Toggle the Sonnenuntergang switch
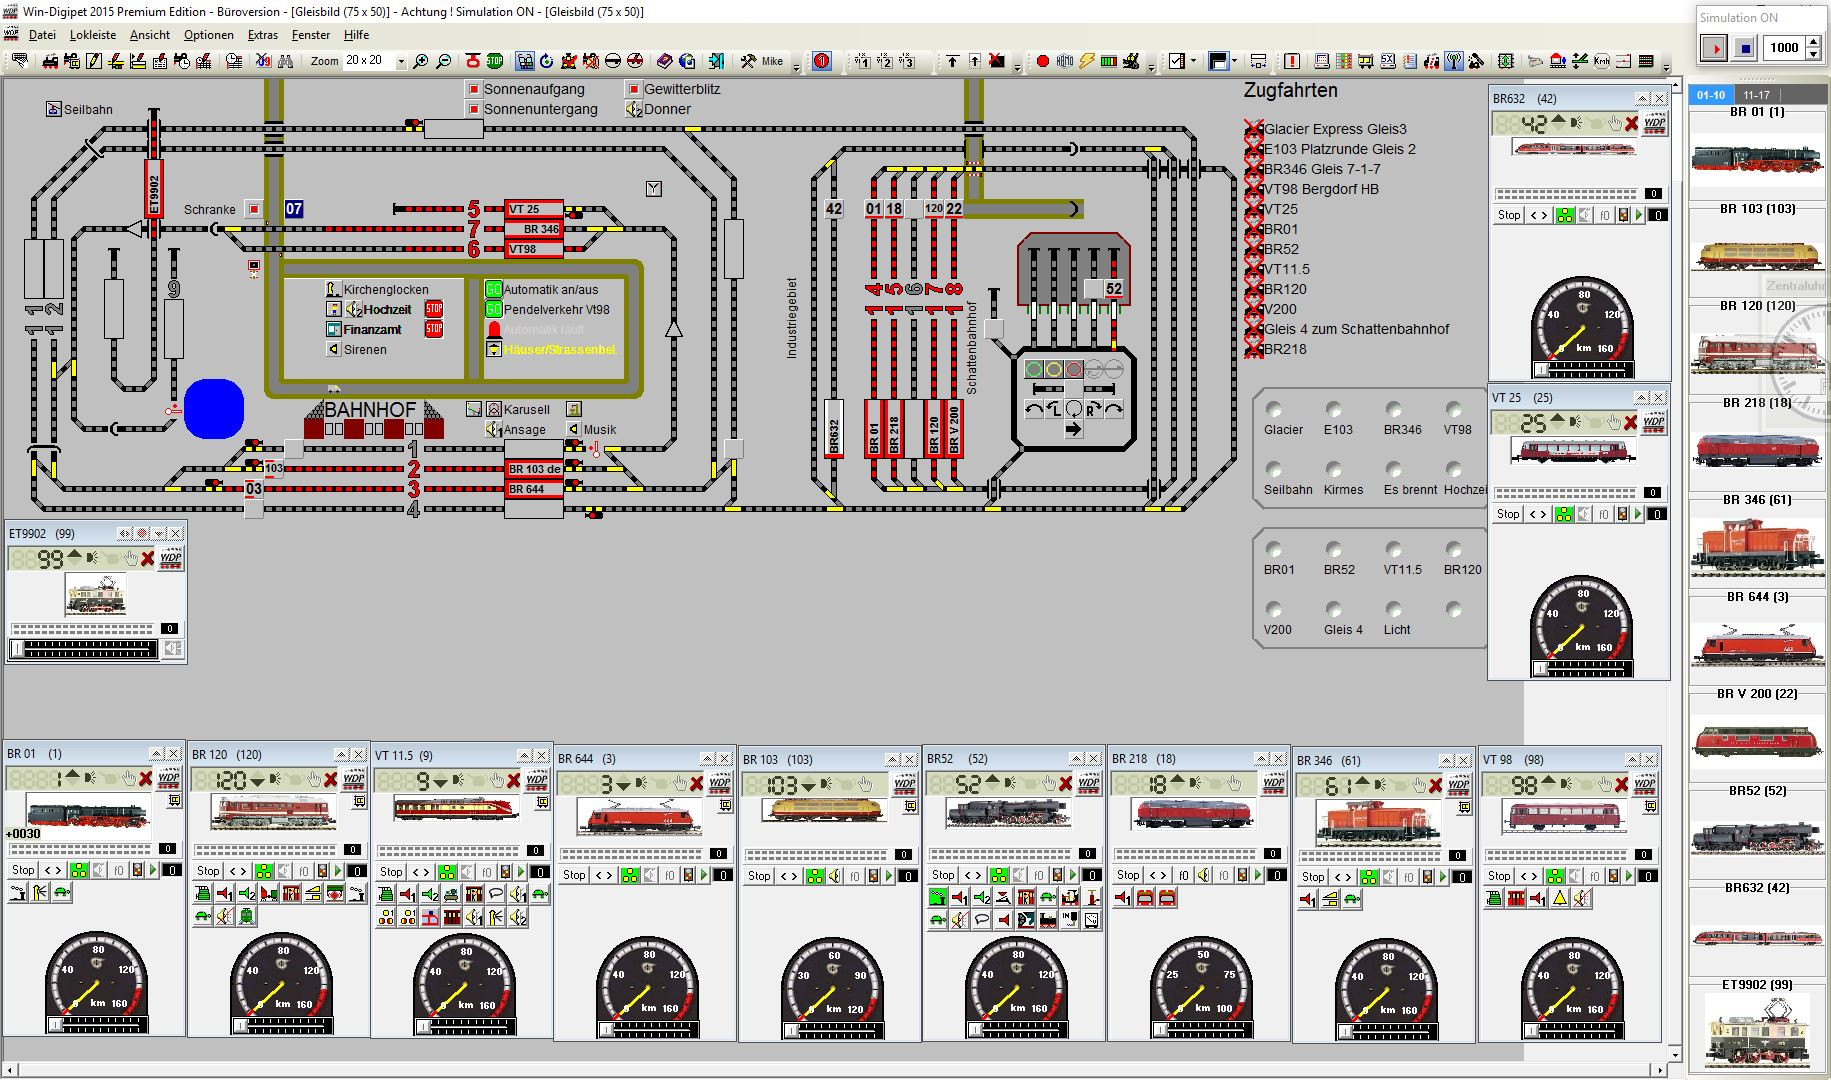1831x1080 pixels. click(x=473, y=109)
